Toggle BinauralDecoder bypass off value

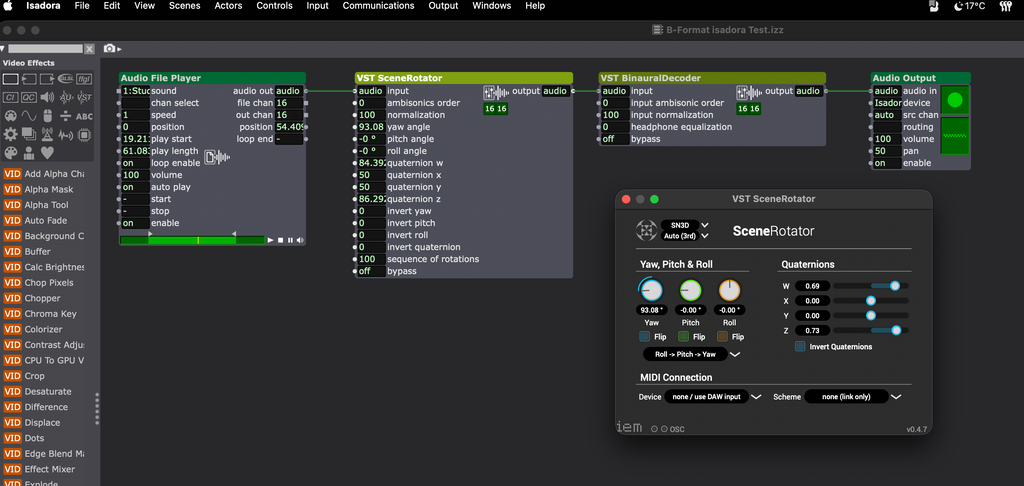[x=615, y=139]
